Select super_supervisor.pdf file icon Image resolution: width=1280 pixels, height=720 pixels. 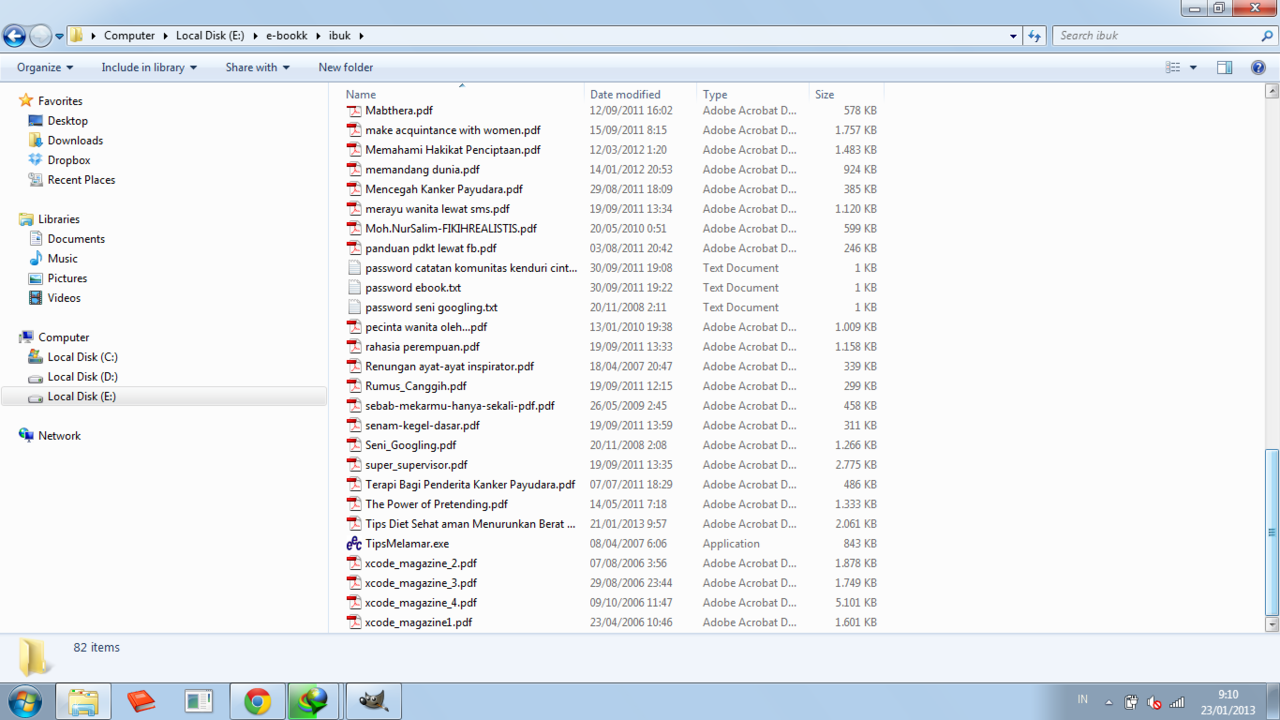(354, 465)
